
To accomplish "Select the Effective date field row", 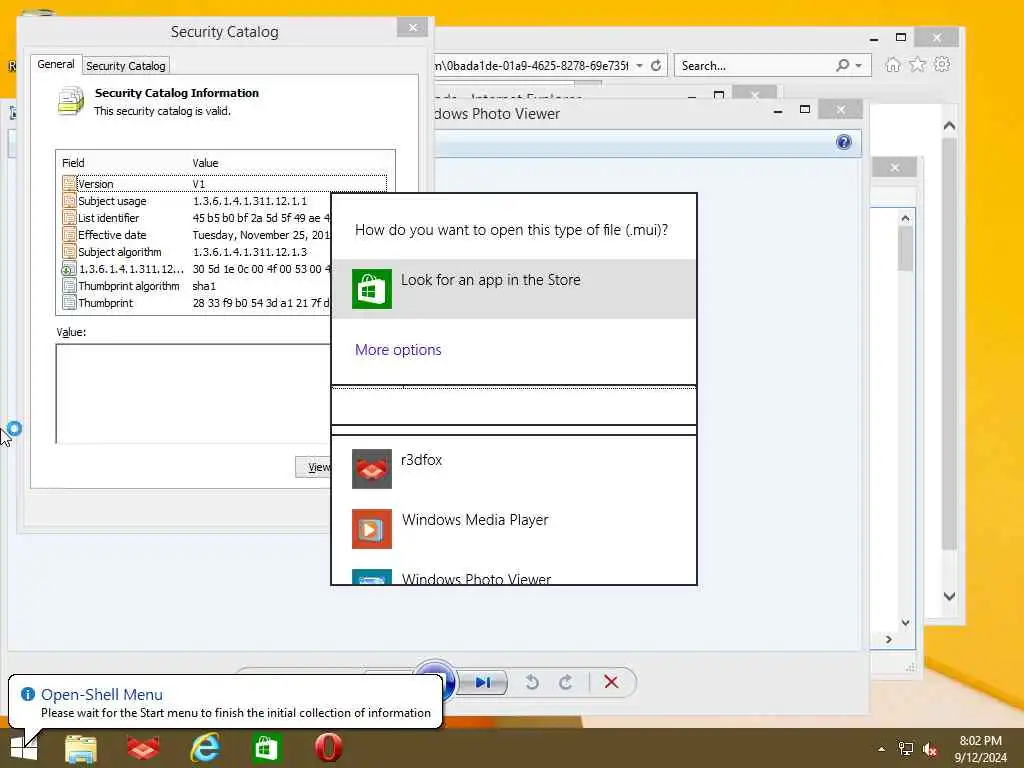I will (x=196, y=235).
